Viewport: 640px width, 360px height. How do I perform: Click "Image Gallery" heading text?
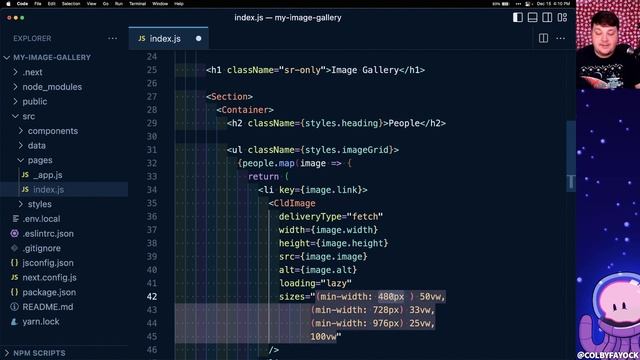[x=365, y=70]
